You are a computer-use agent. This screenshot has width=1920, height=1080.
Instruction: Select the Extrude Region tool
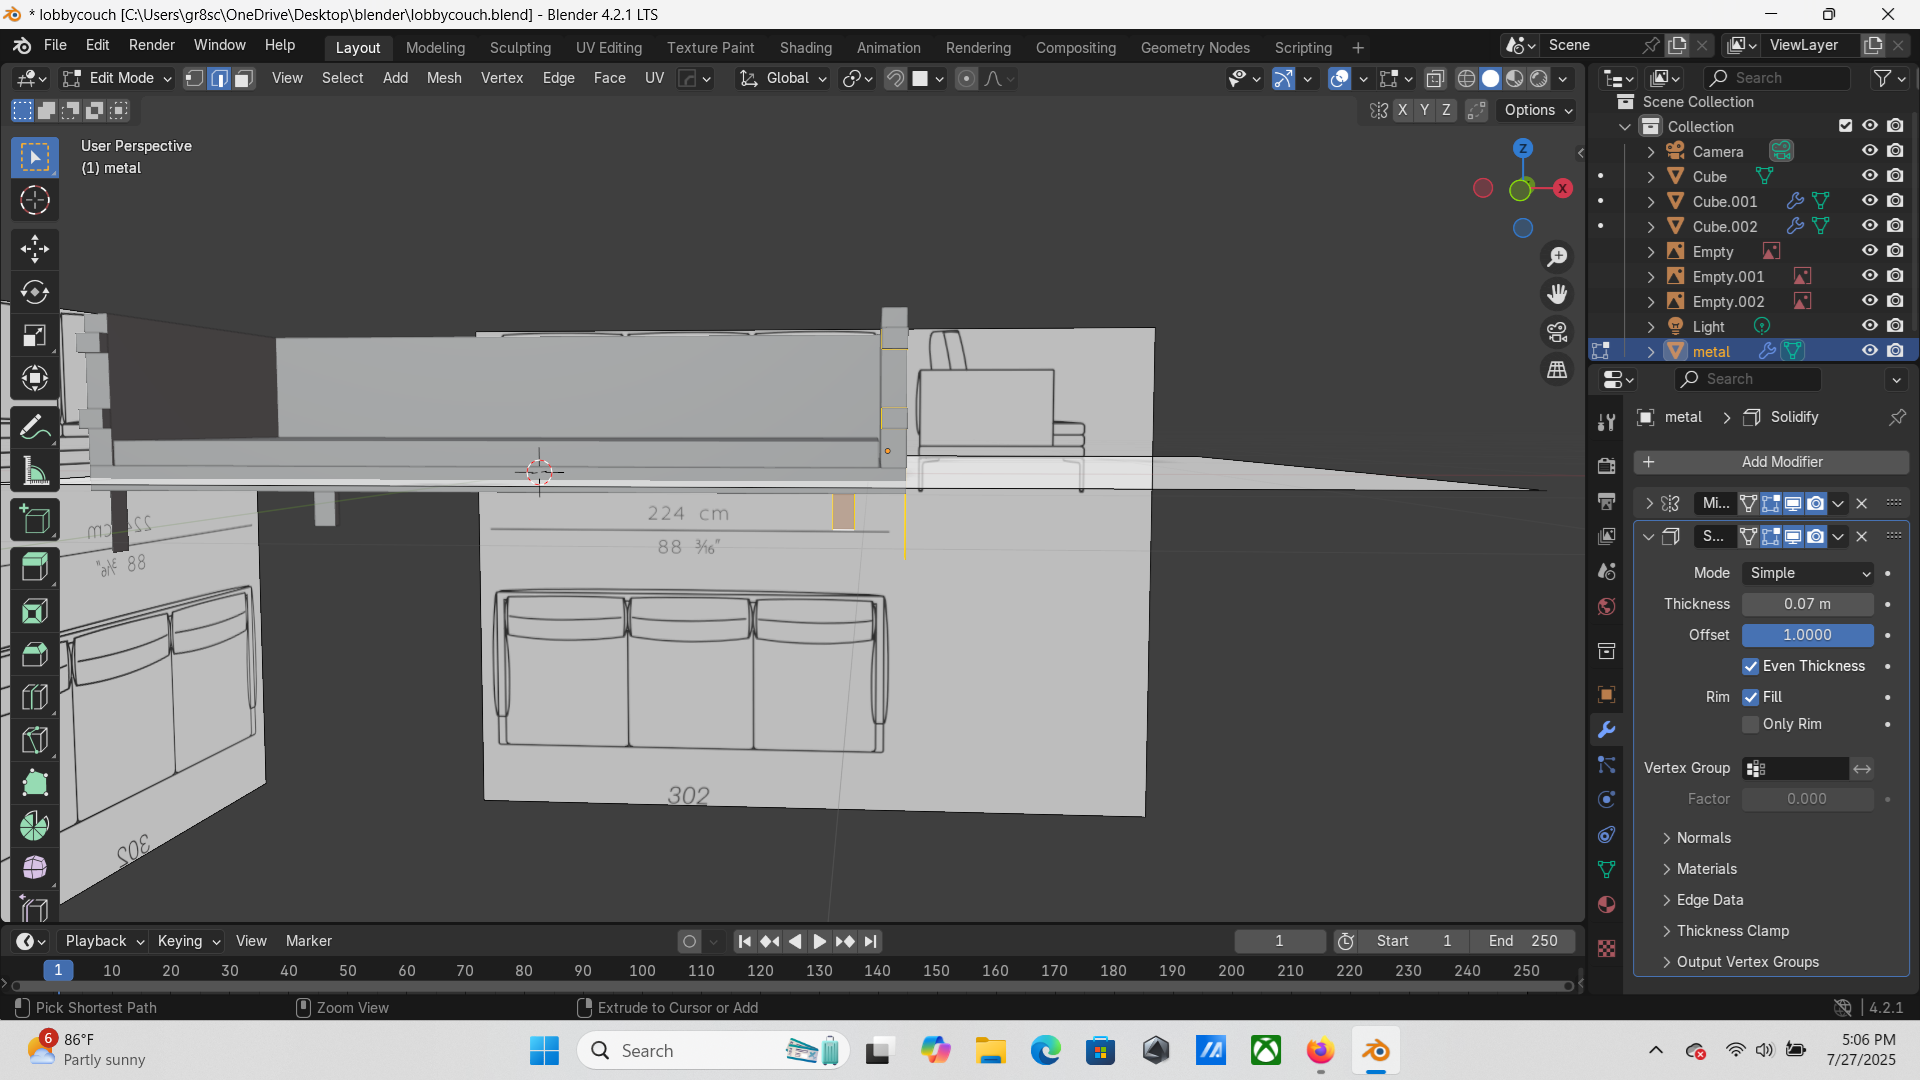pos(35,567)
